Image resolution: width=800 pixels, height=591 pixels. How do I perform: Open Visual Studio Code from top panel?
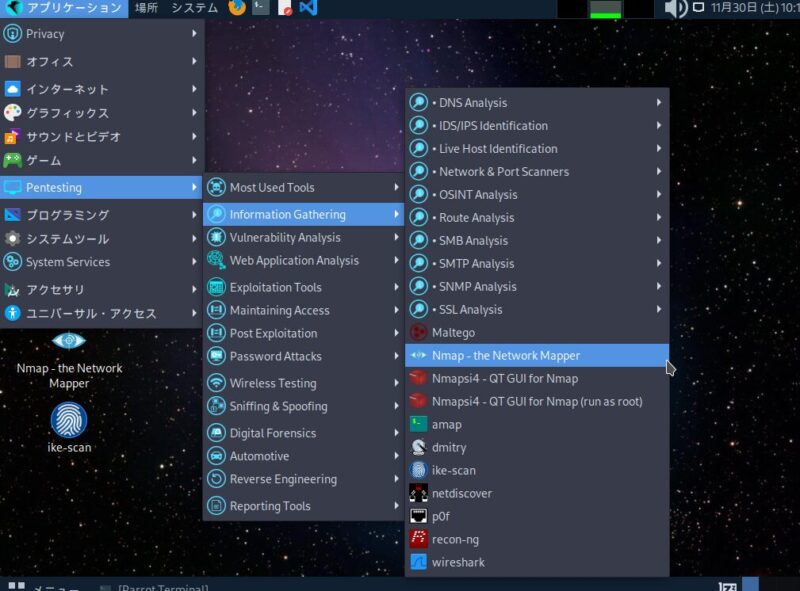pos(308,9)
